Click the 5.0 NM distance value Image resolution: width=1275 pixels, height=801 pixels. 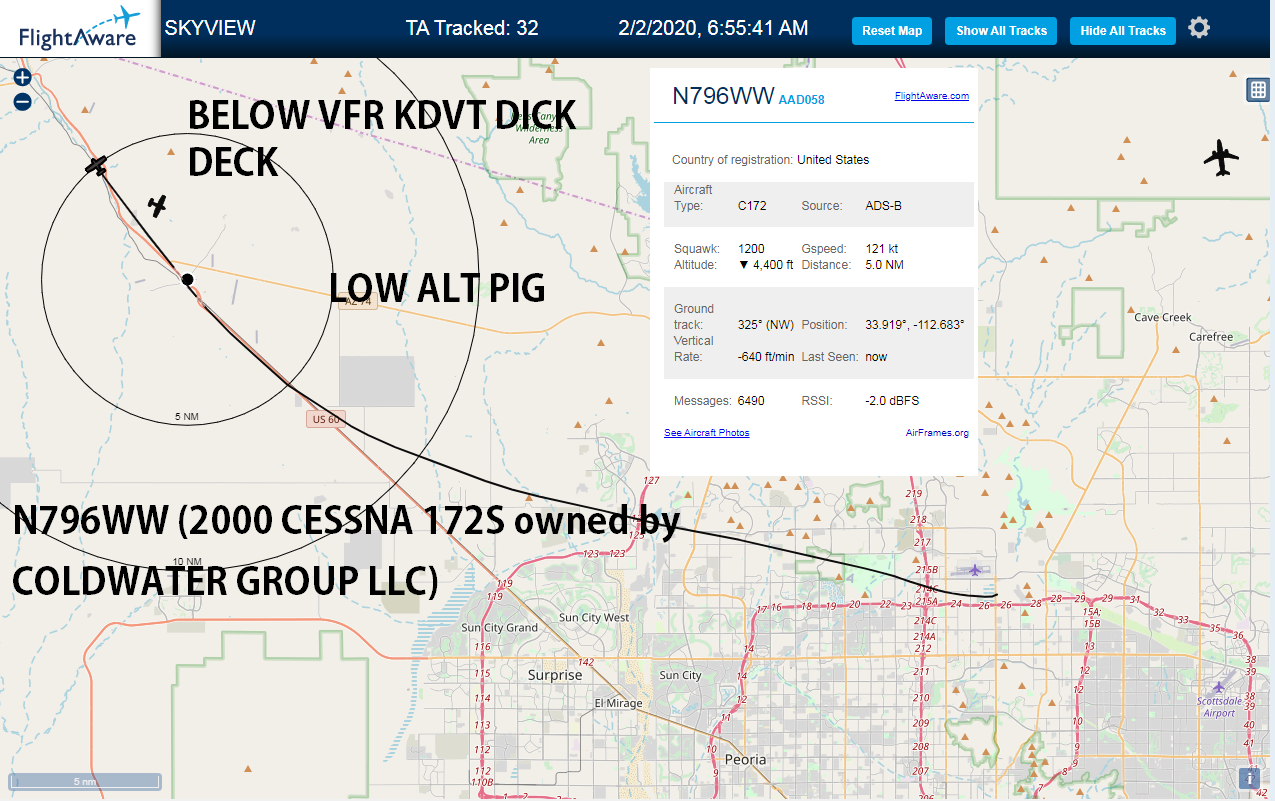click(883, 265)
